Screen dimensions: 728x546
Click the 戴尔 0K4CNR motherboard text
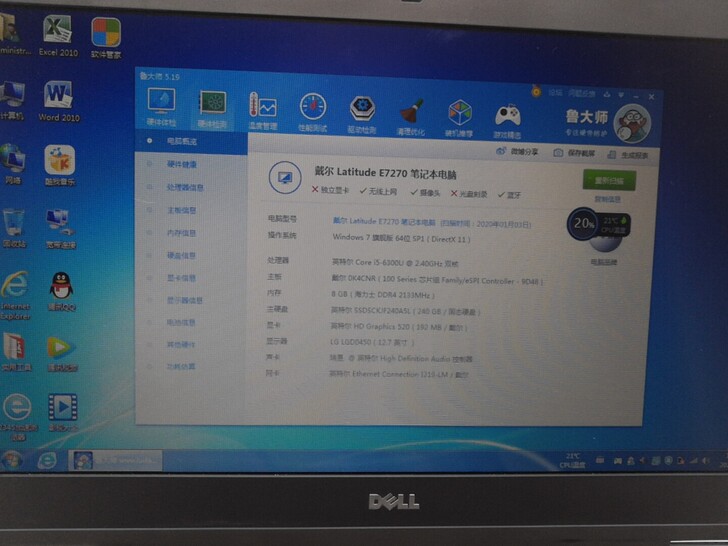tap(436, 280)
